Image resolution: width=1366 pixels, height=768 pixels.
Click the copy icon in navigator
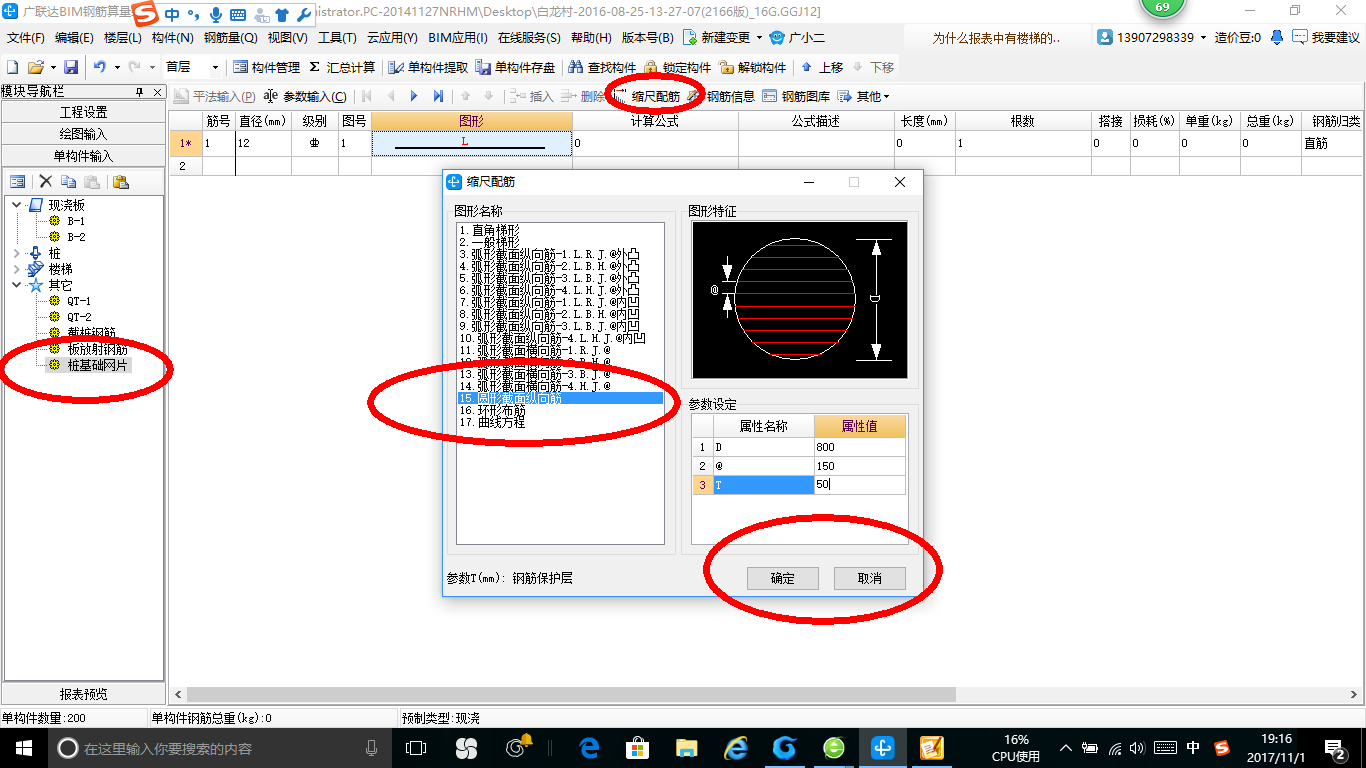click(x=68, y=182)
